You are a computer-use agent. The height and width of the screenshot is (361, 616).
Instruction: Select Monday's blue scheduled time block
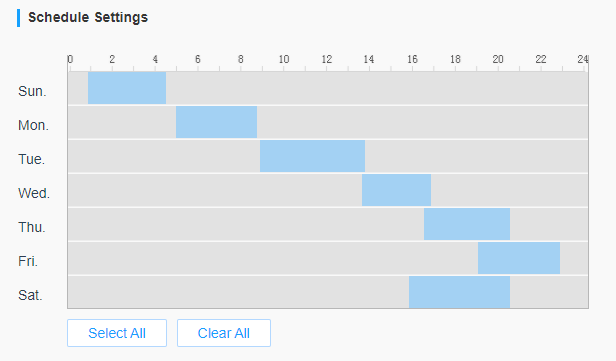(216, 122)
